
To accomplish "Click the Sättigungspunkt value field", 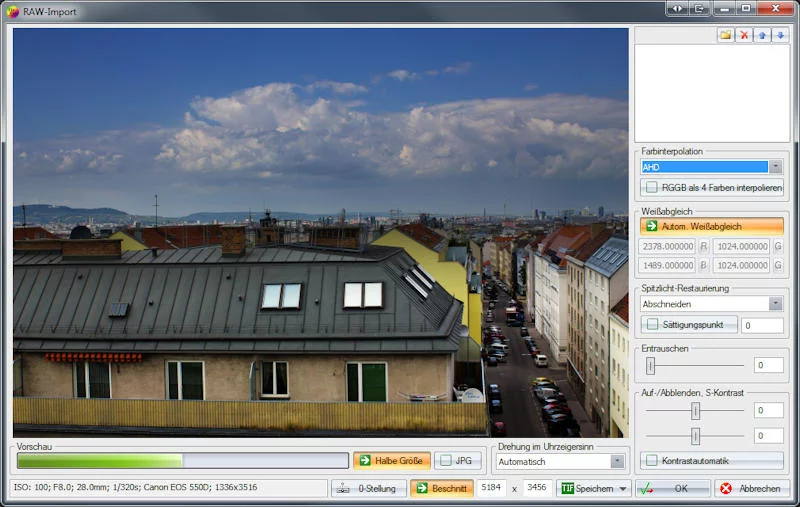I will (762, 325).
